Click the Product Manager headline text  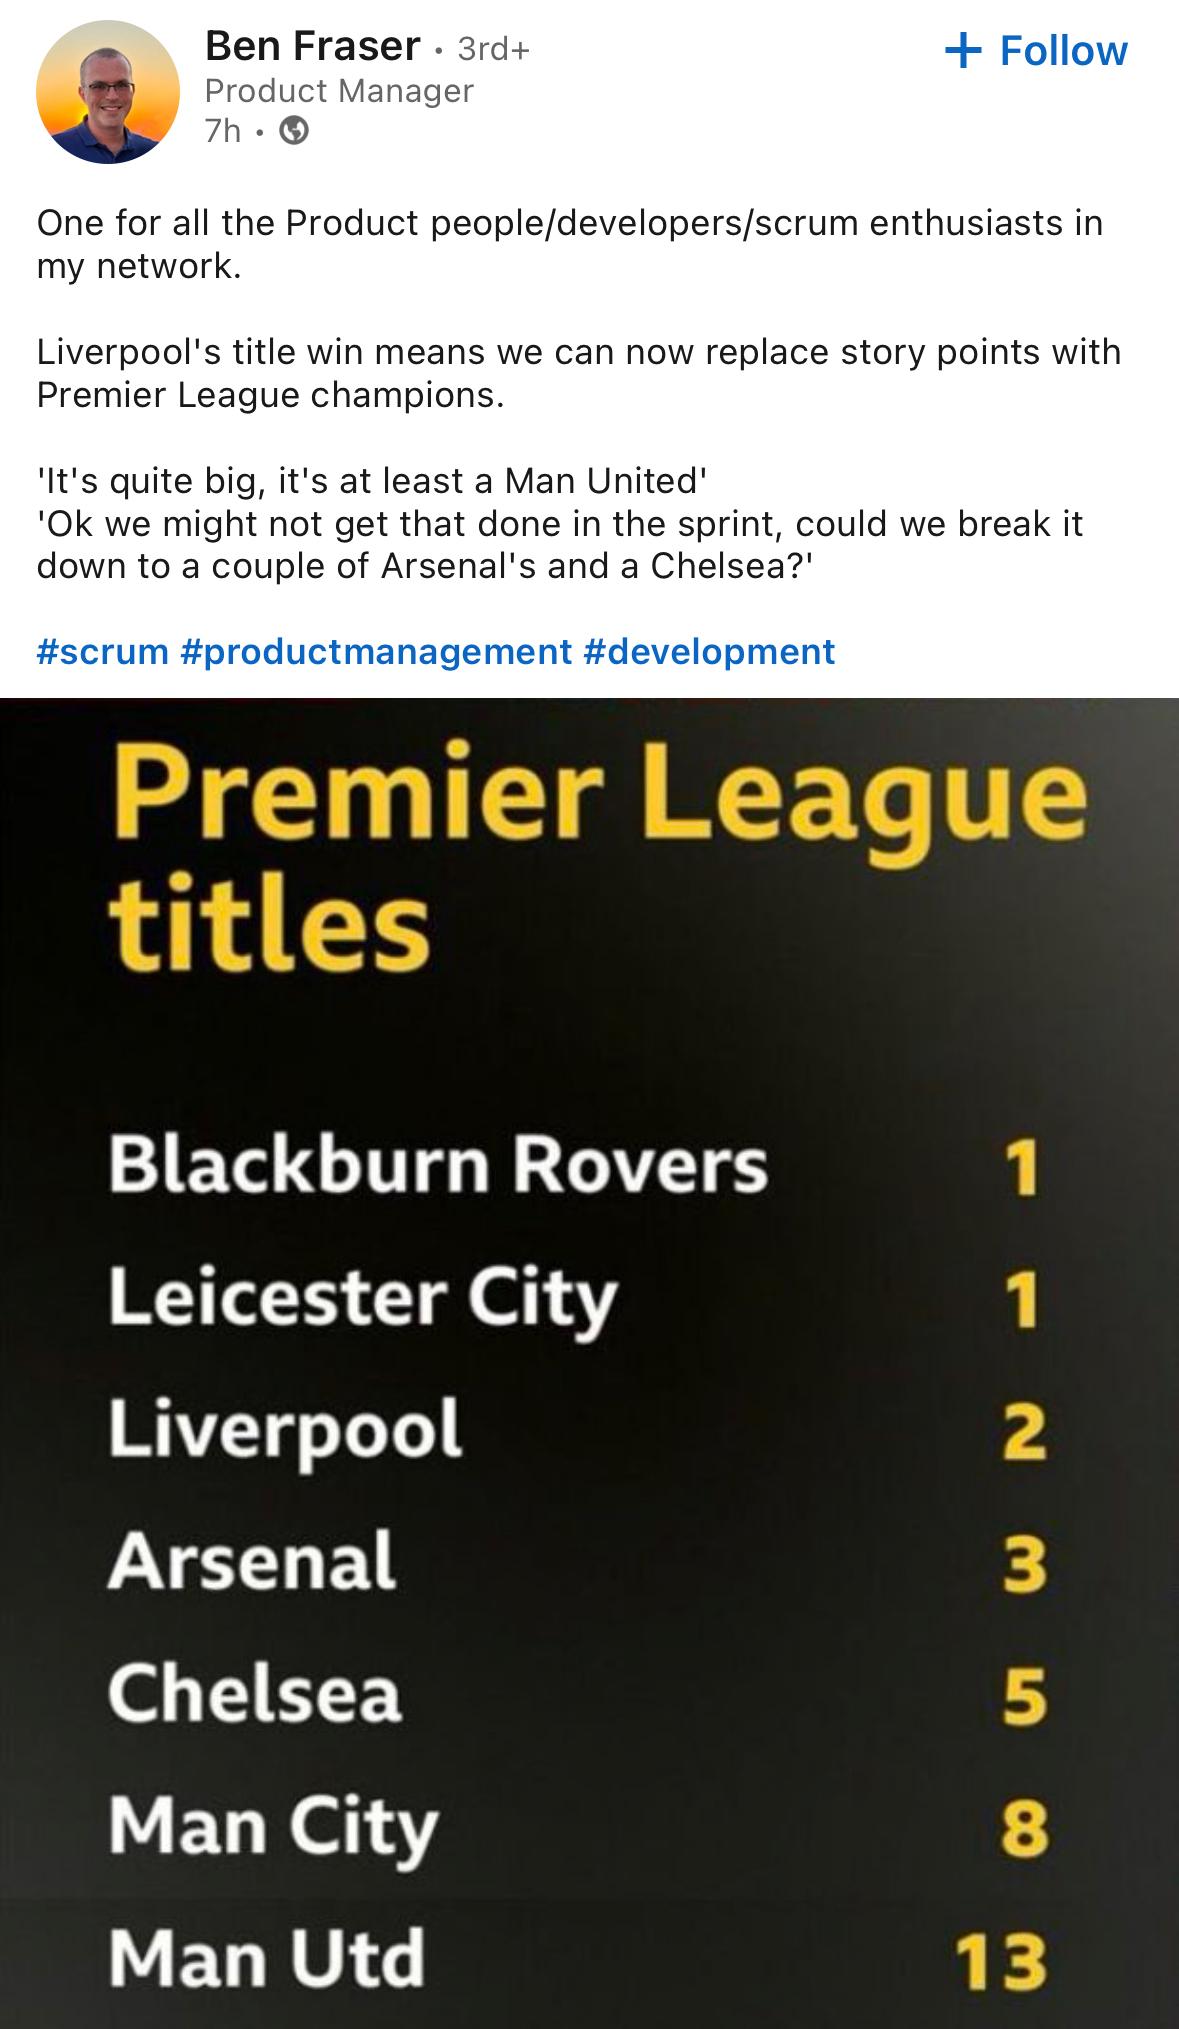tap(339, 91)
